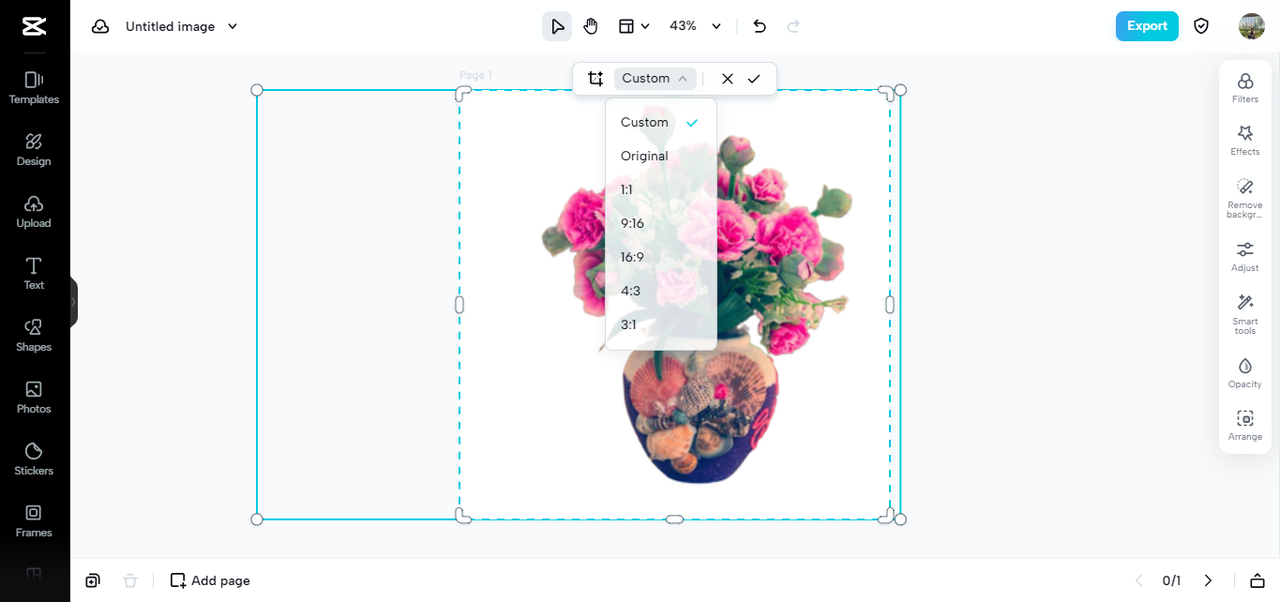Collapse the Custom crop ratio dropdown

click(655, 78)
